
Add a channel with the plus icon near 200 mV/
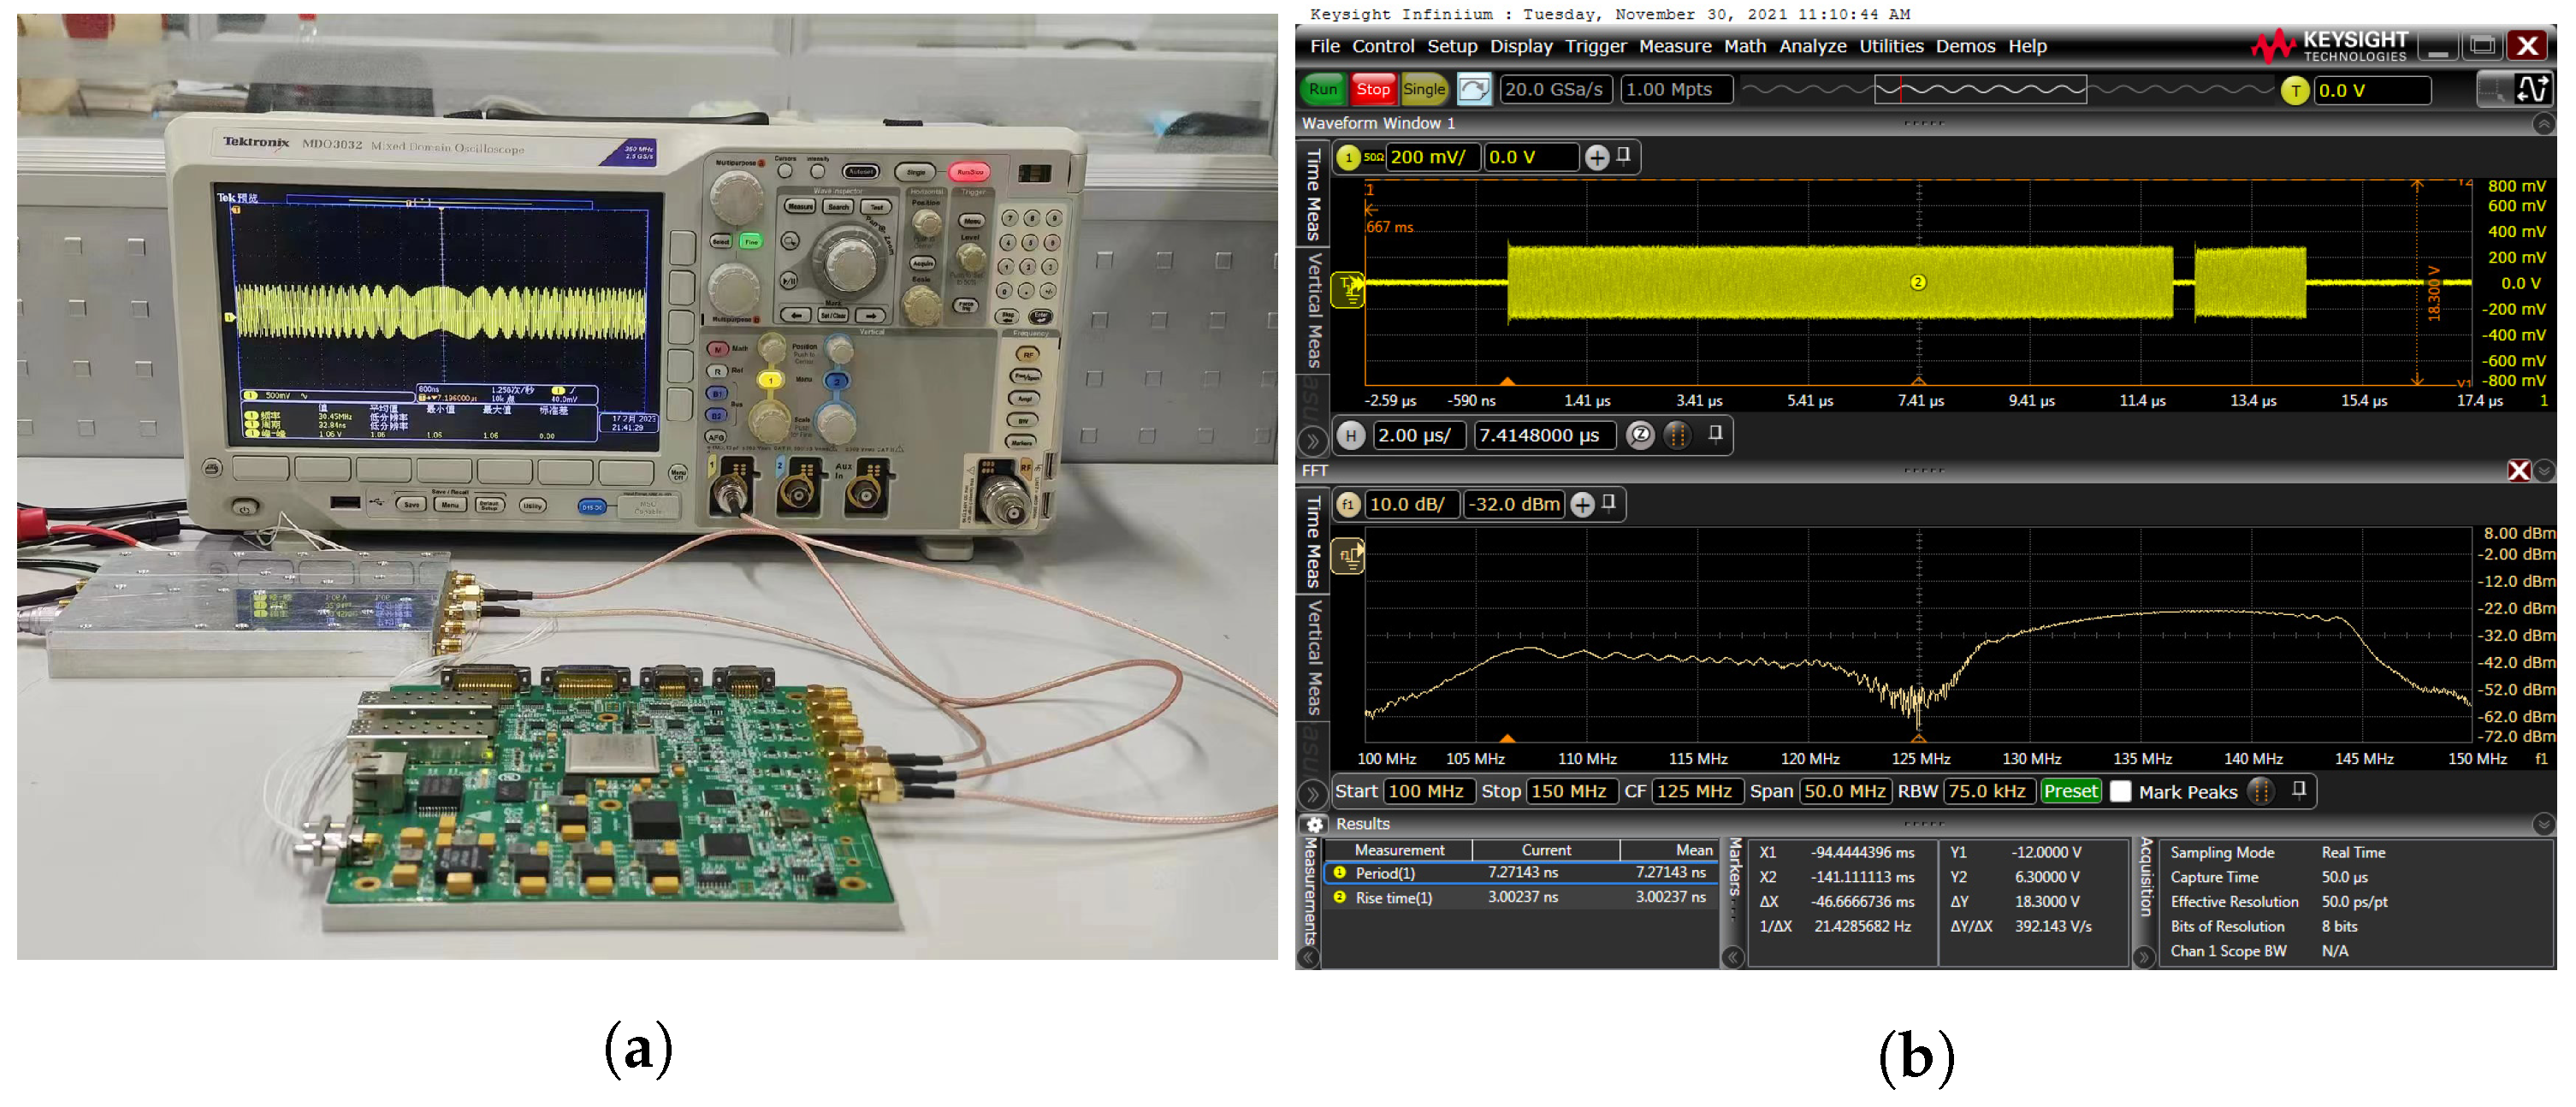(1597, 158)
